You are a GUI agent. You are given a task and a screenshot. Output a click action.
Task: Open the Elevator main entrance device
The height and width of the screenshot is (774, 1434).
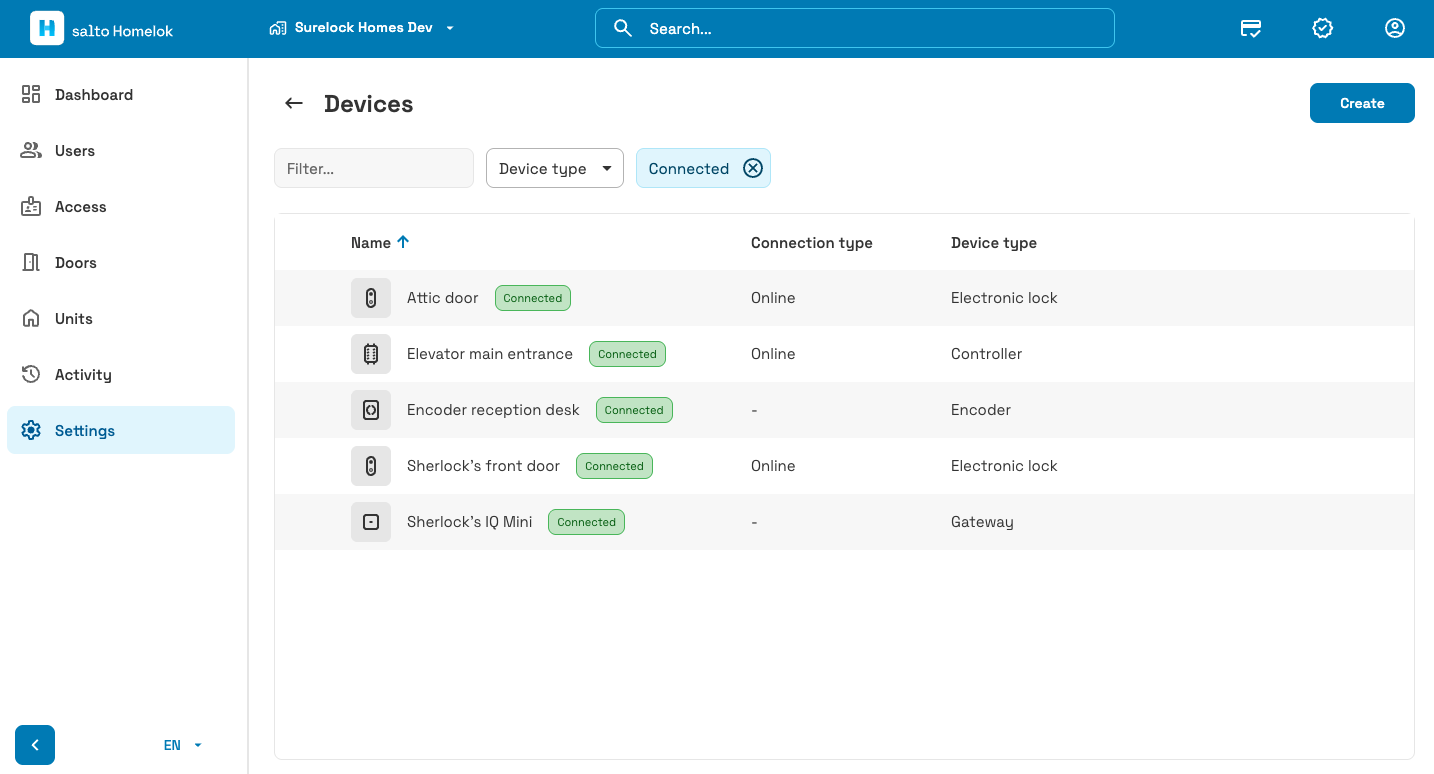(x=490, y=354)
